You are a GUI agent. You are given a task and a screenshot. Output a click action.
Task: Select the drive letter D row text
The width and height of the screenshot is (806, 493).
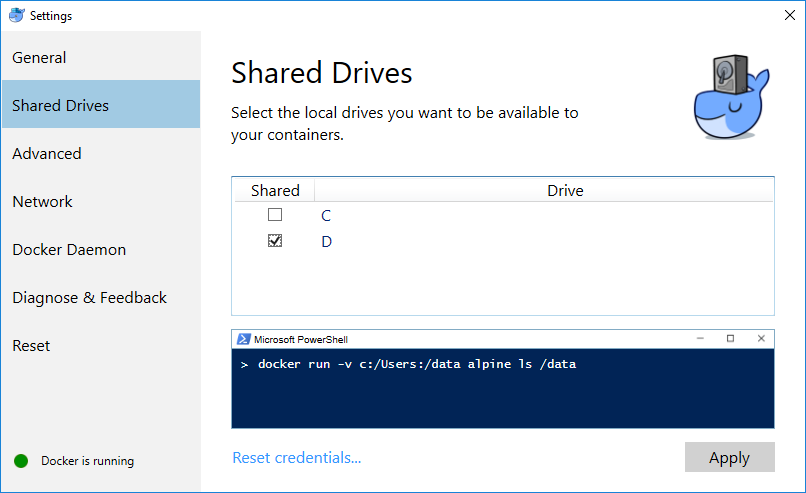(326, 242)
